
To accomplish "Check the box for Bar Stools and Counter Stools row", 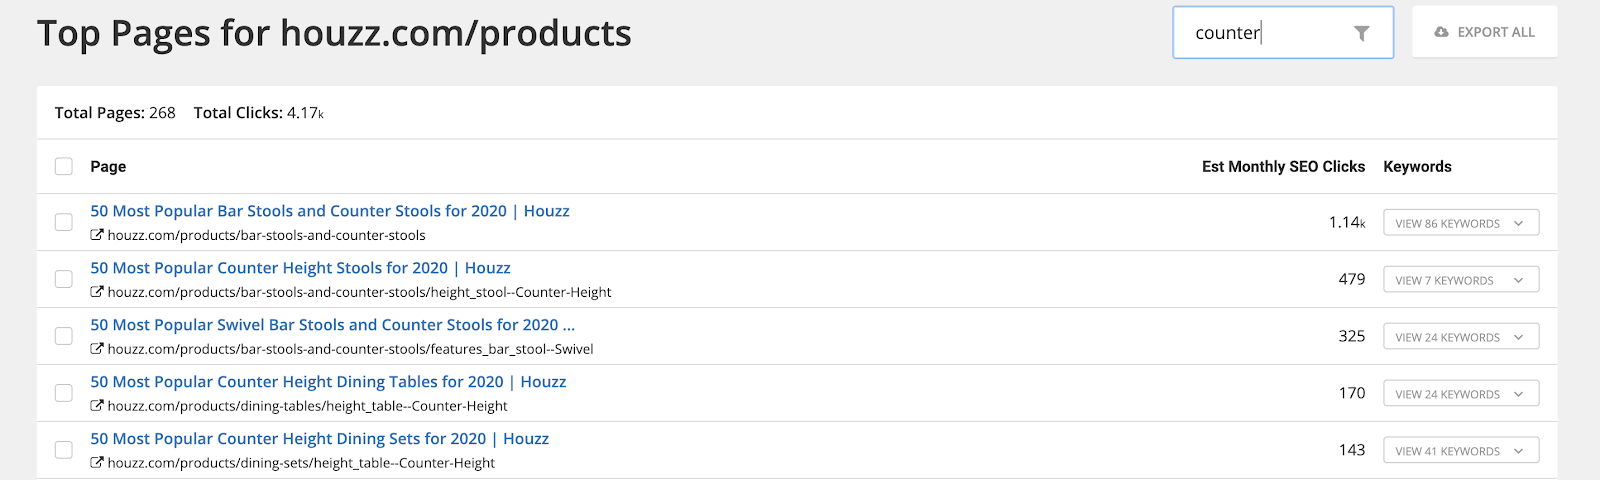I will (64, 222).
